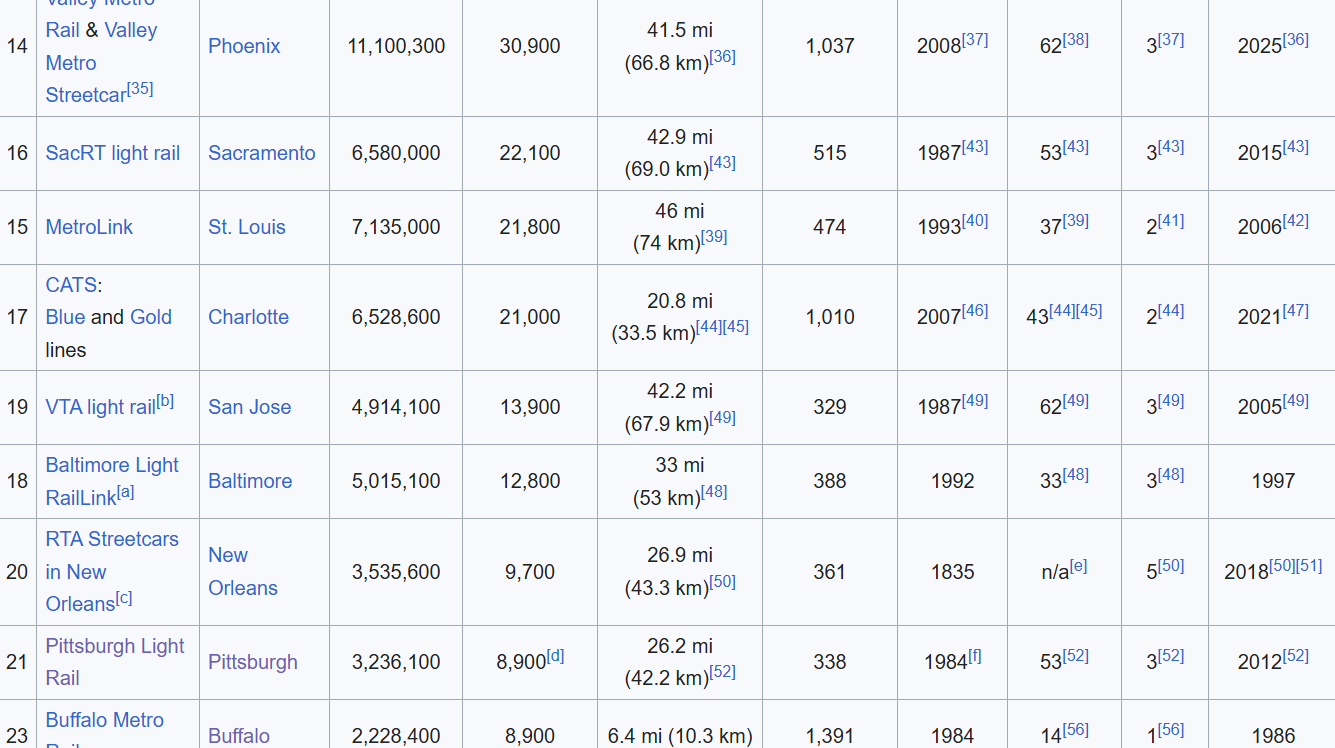
Task: Select the cell reading 4,914,100
Action: (396, 407)
